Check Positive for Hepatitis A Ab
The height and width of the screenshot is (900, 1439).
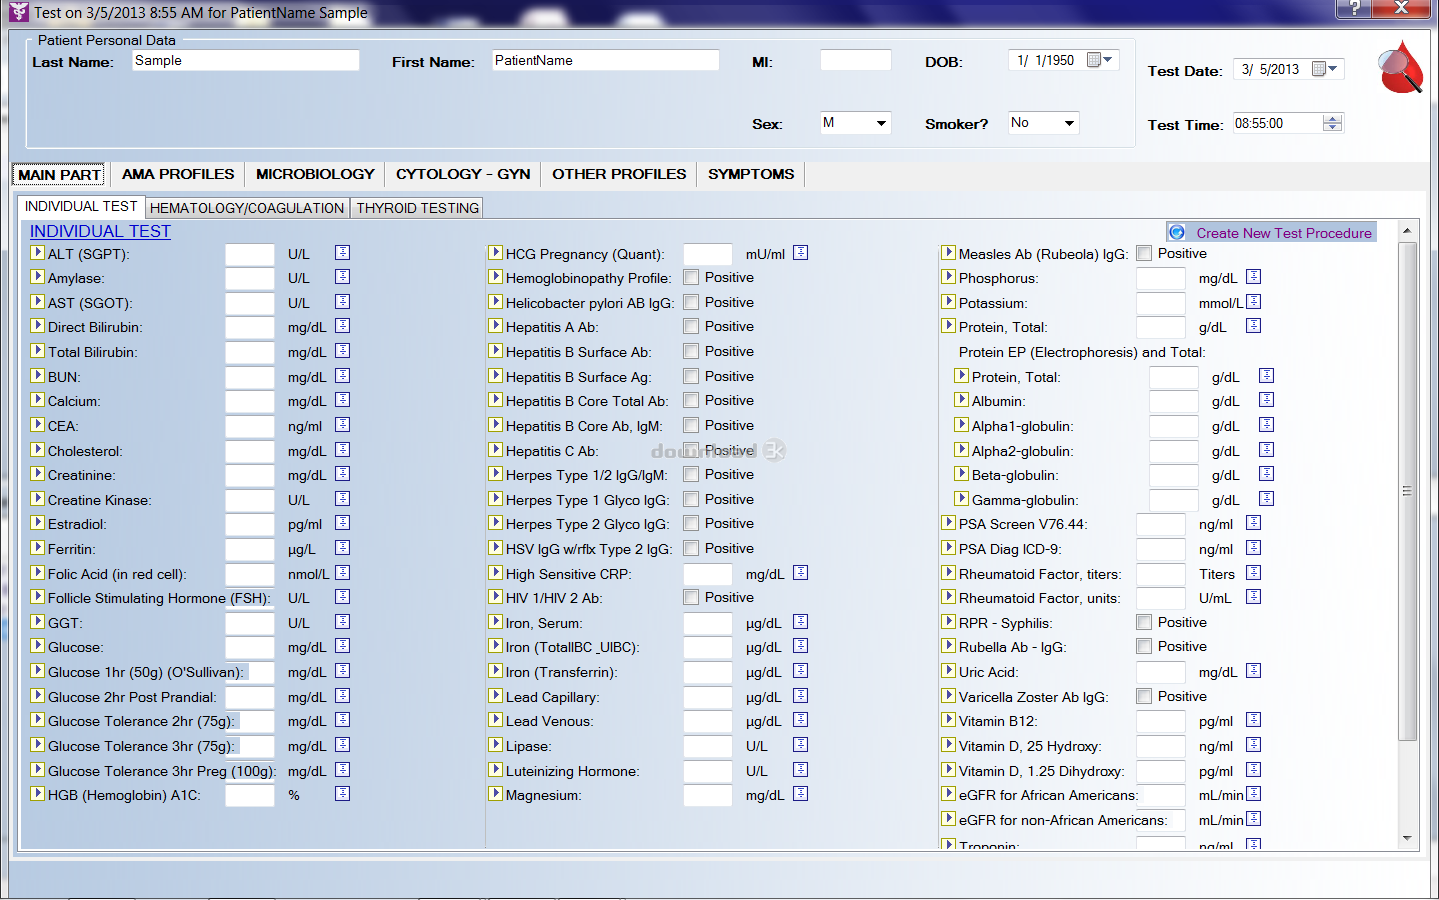(691, 326)
